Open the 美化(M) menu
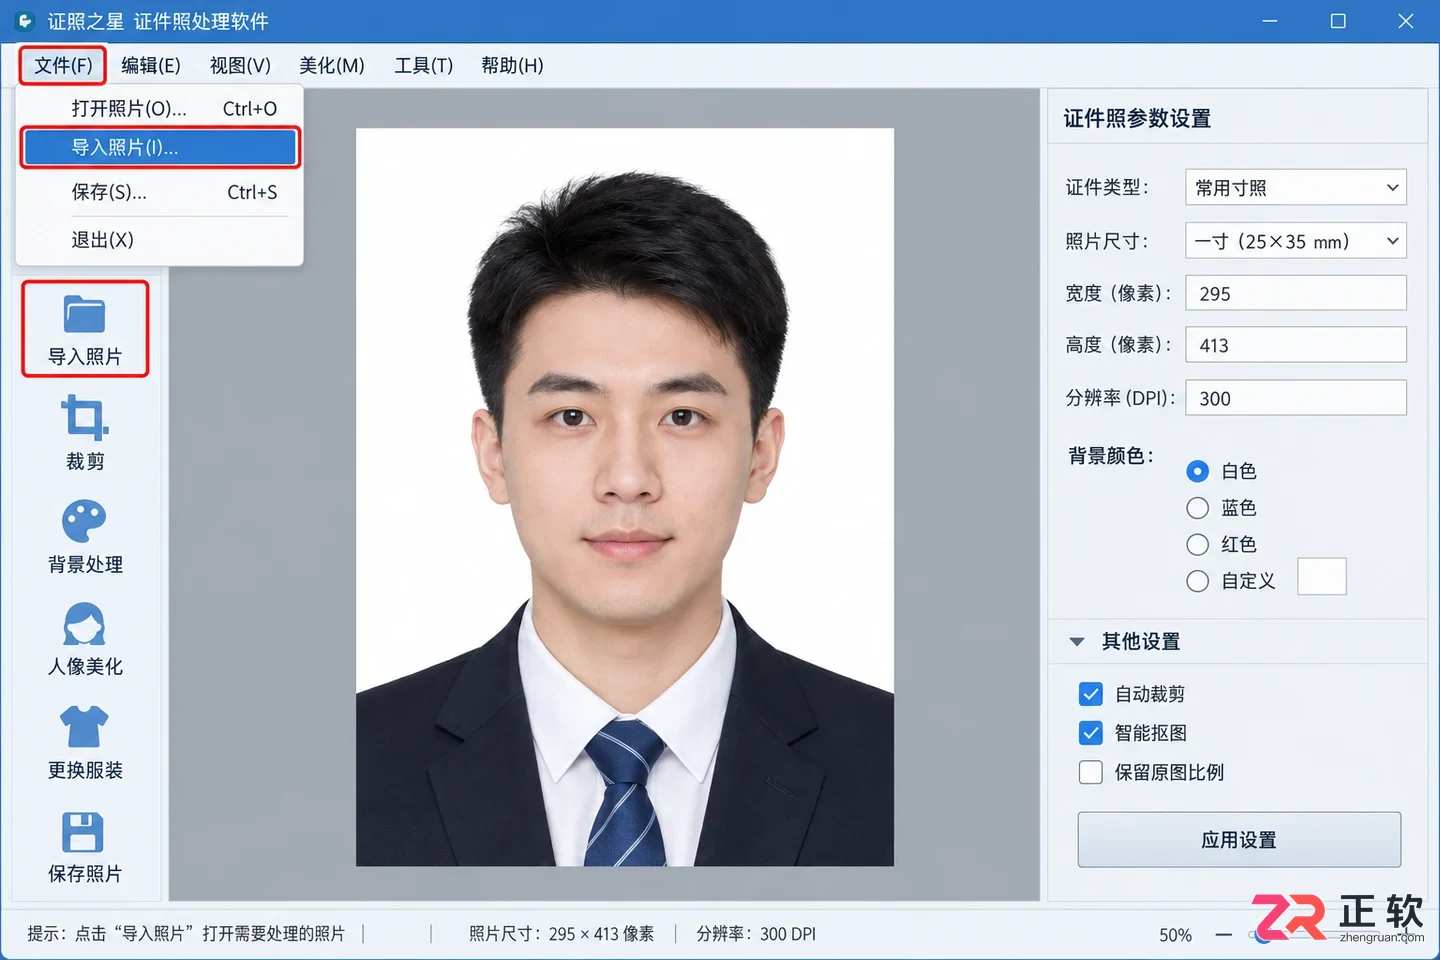 (x=332, y=66)
